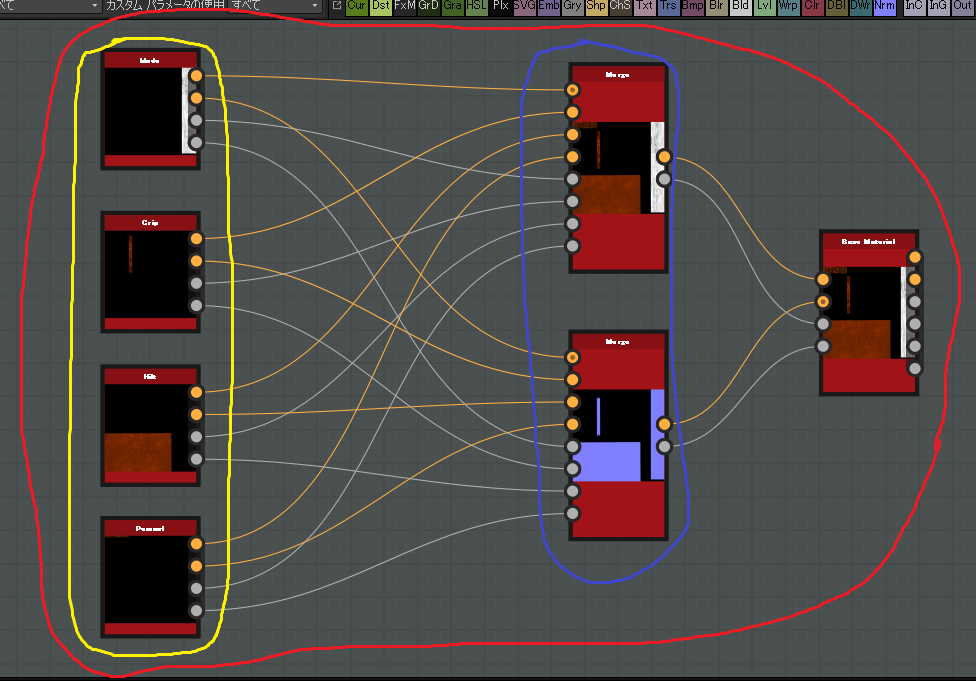Image resolution: width=976 pixels, height=681 pixels.
Task: Select the Base Material node
Action: [869, 312]
